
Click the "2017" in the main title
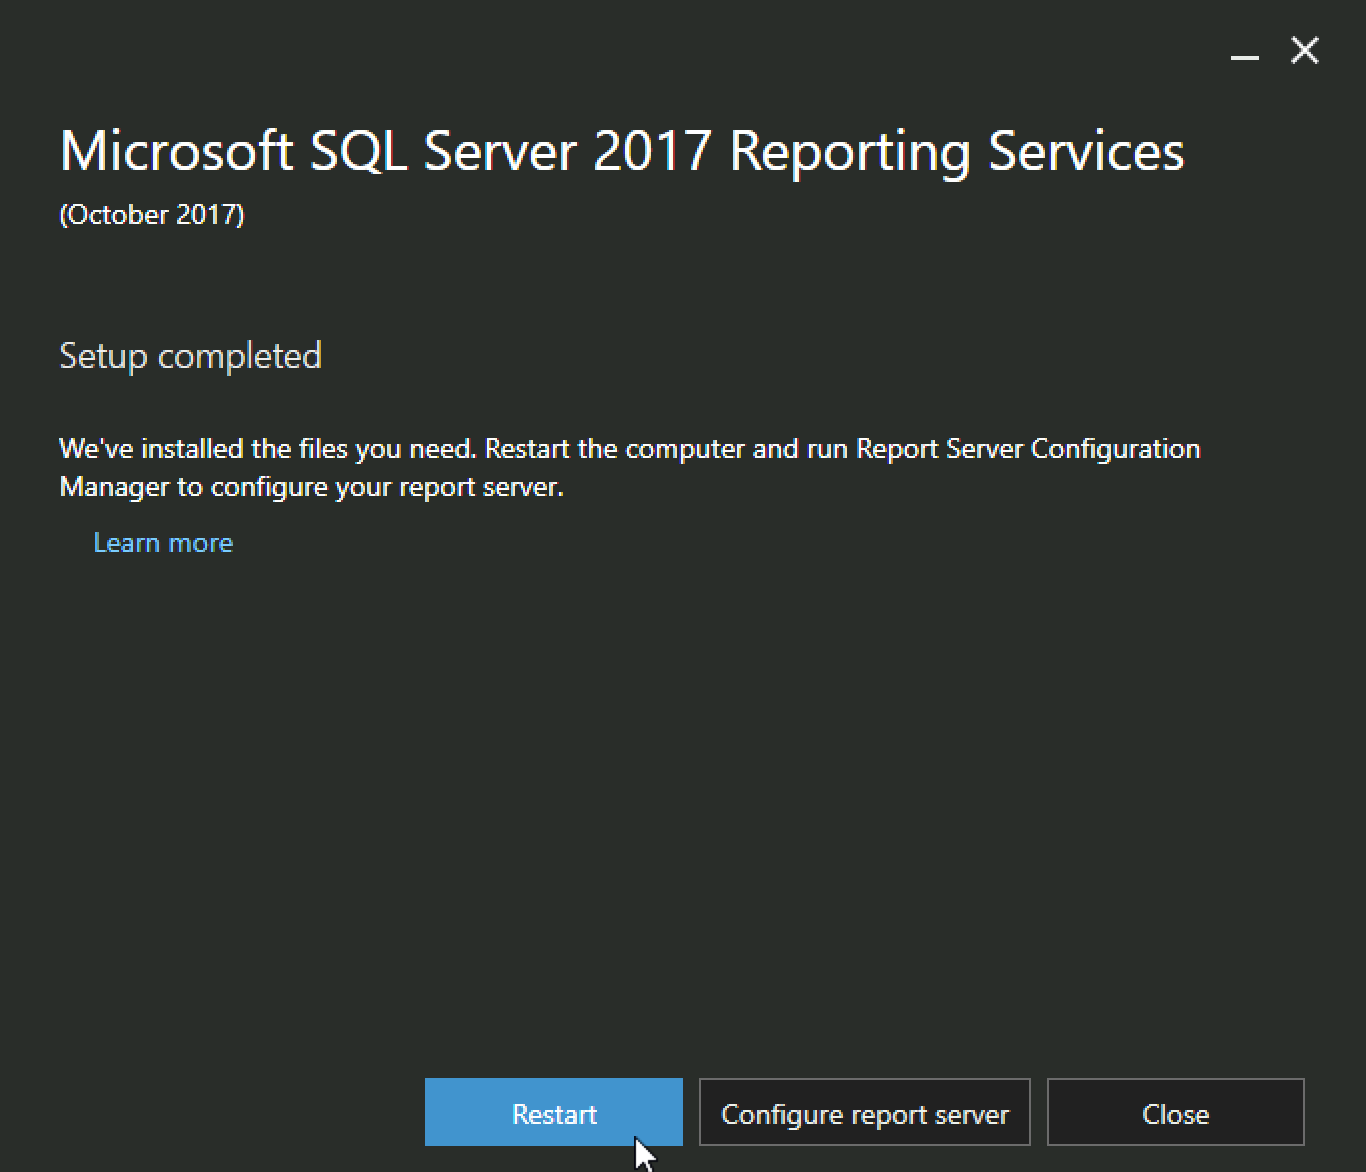(653, 152)
